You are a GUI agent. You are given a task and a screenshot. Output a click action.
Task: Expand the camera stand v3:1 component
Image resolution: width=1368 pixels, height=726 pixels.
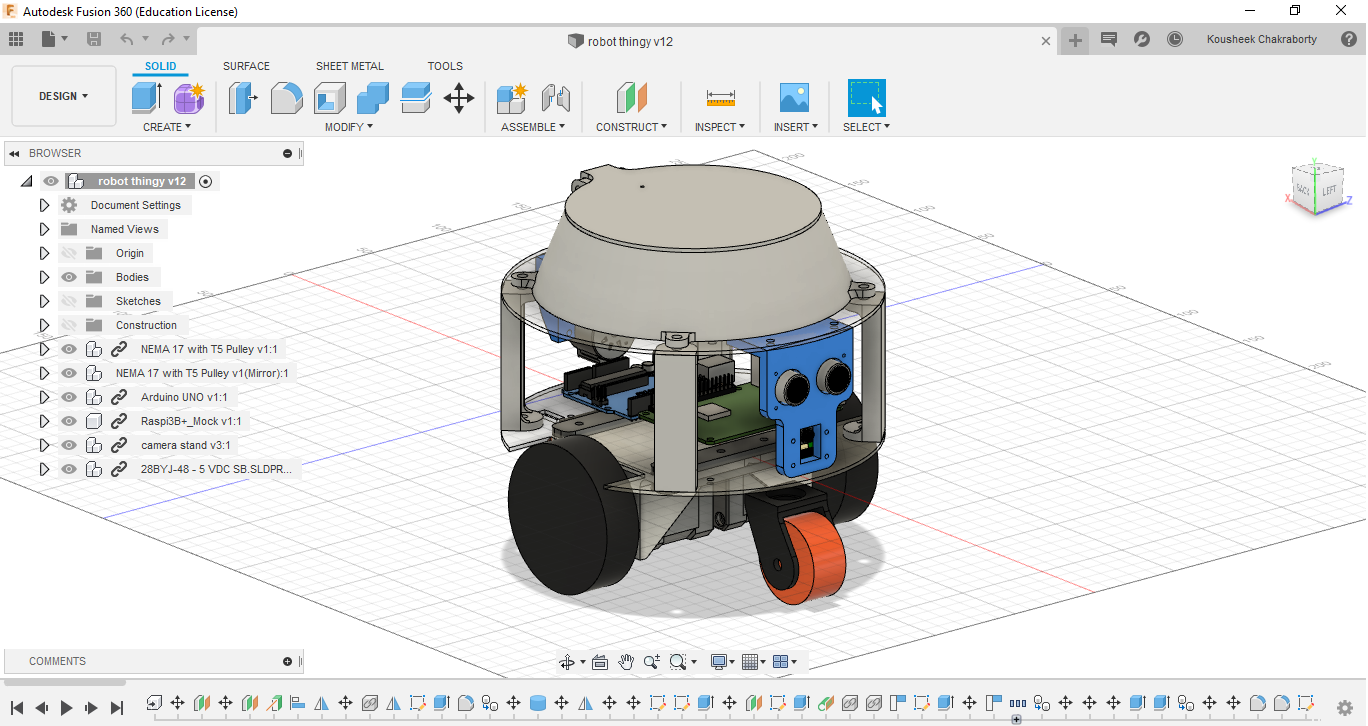(44, 445)
